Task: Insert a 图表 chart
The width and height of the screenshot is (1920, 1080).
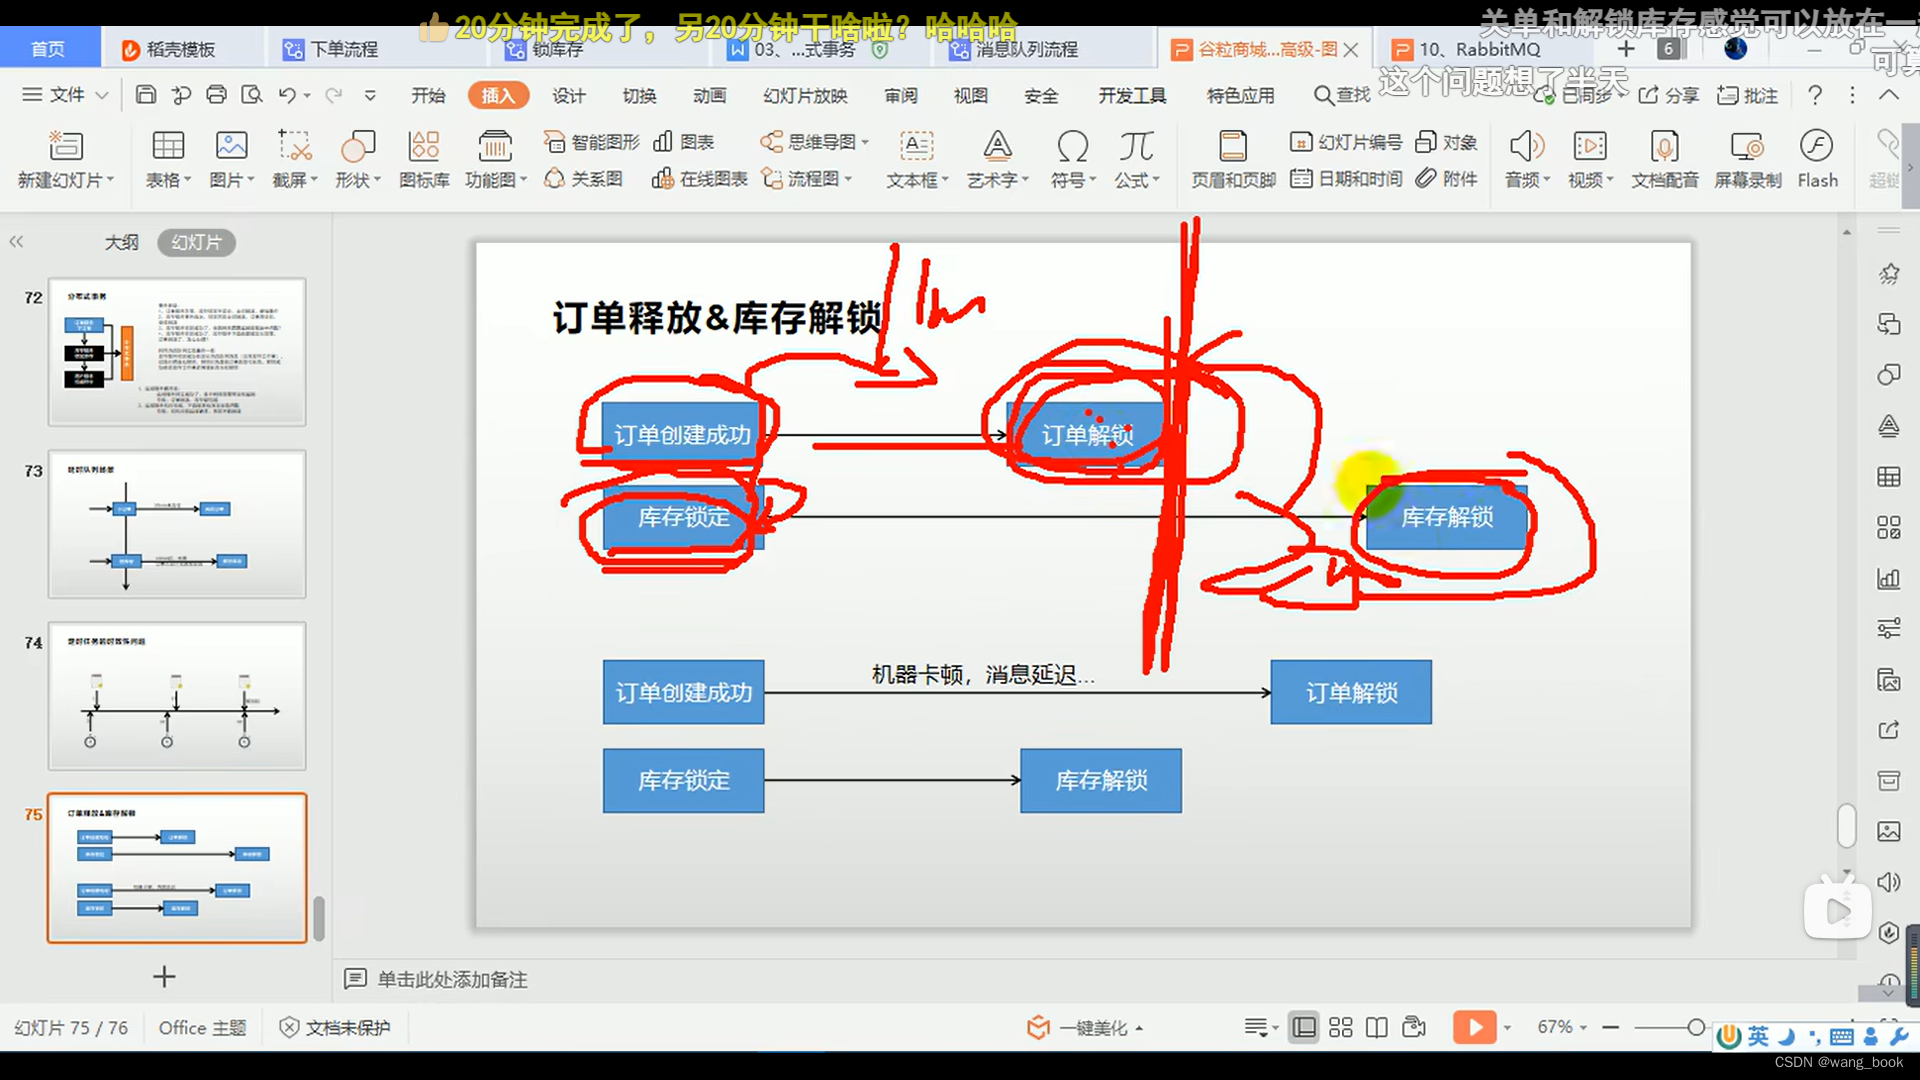Action: (684, 142)
